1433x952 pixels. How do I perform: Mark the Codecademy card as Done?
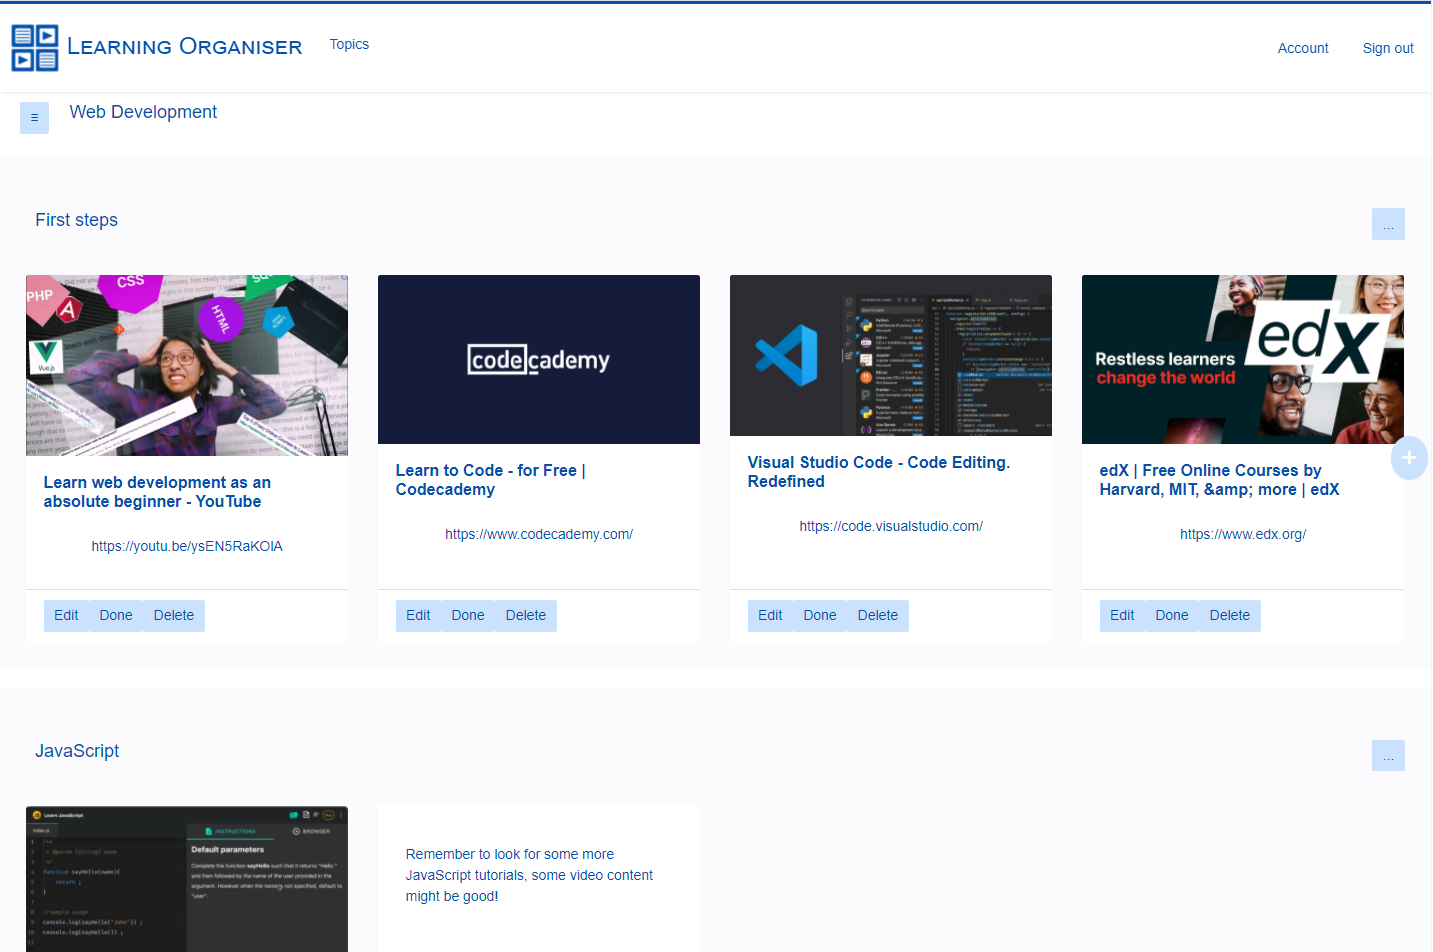coord(467,616)
